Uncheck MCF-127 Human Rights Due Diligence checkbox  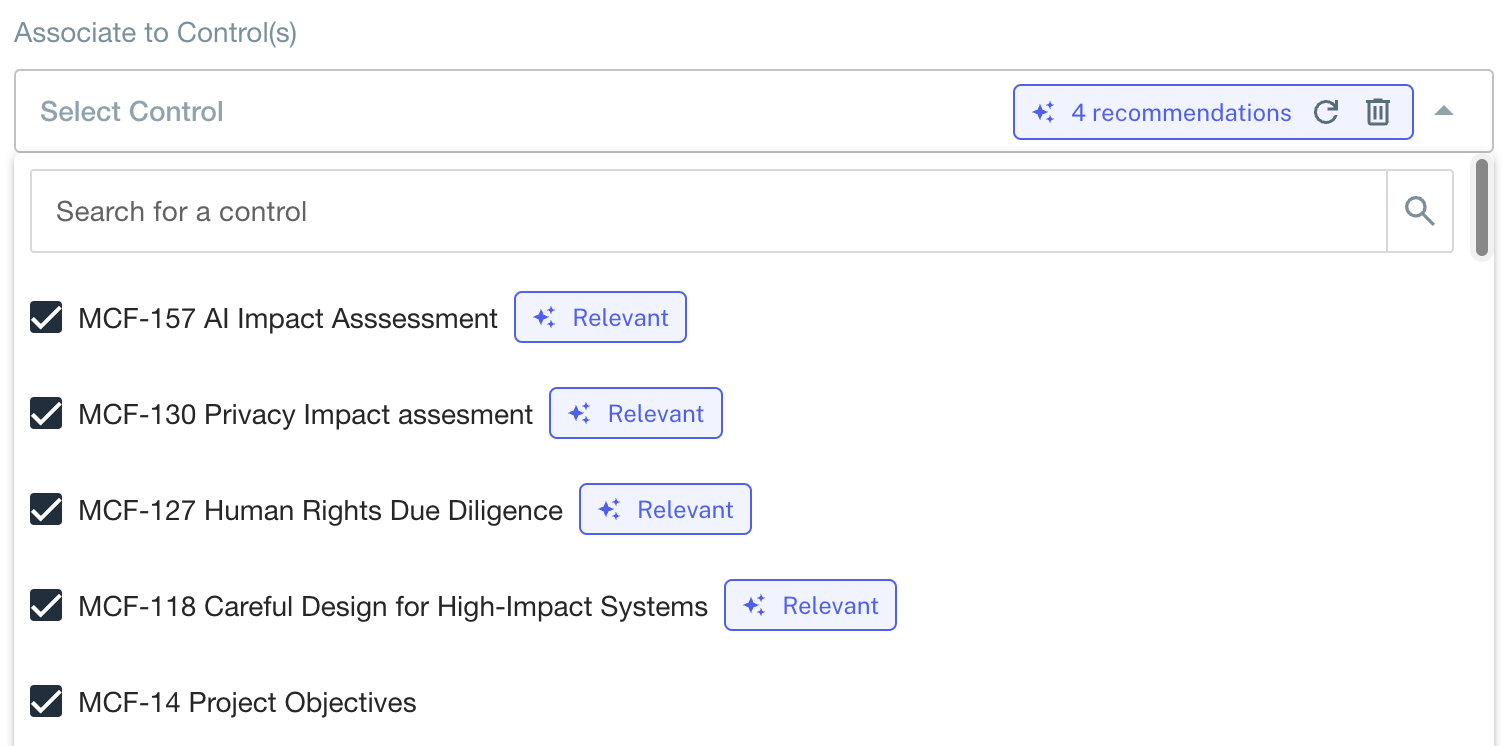point(46,510)
